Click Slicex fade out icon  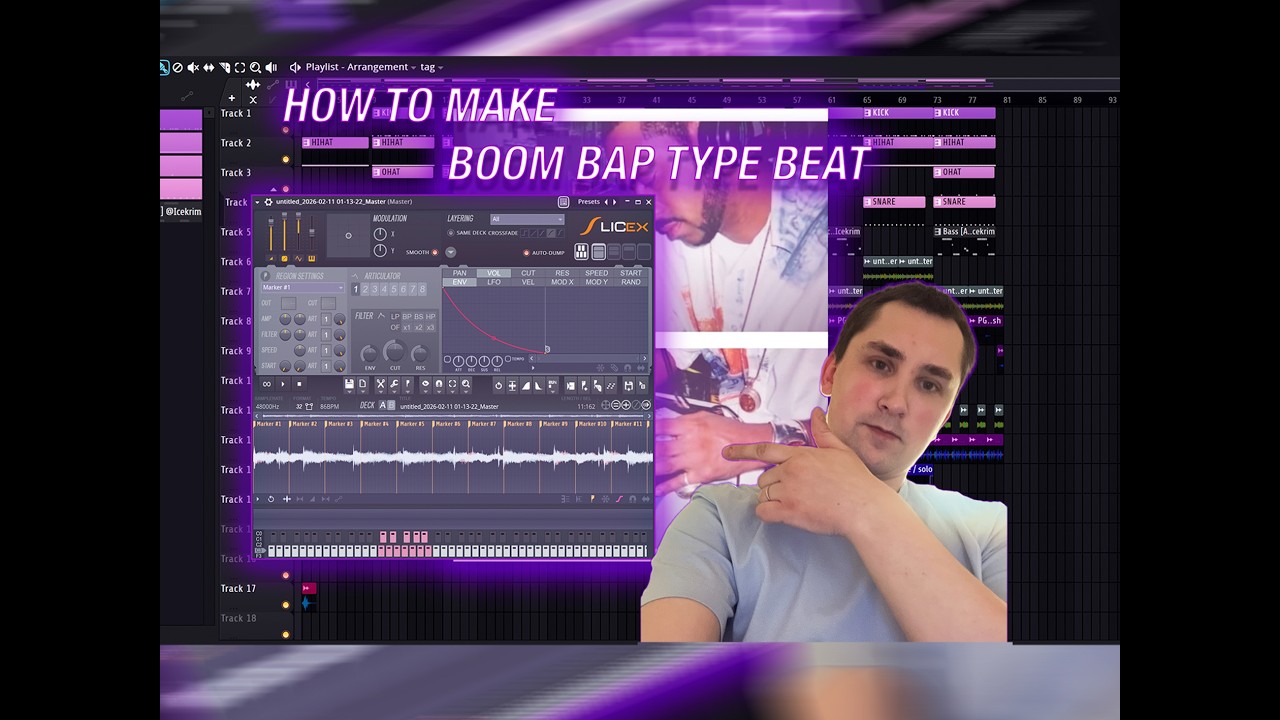[539, 386]
